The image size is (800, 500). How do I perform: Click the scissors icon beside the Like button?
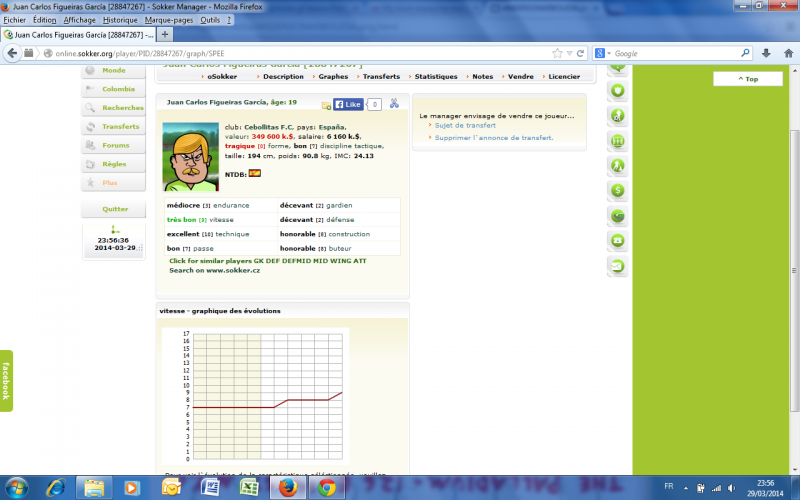(394, 103)
